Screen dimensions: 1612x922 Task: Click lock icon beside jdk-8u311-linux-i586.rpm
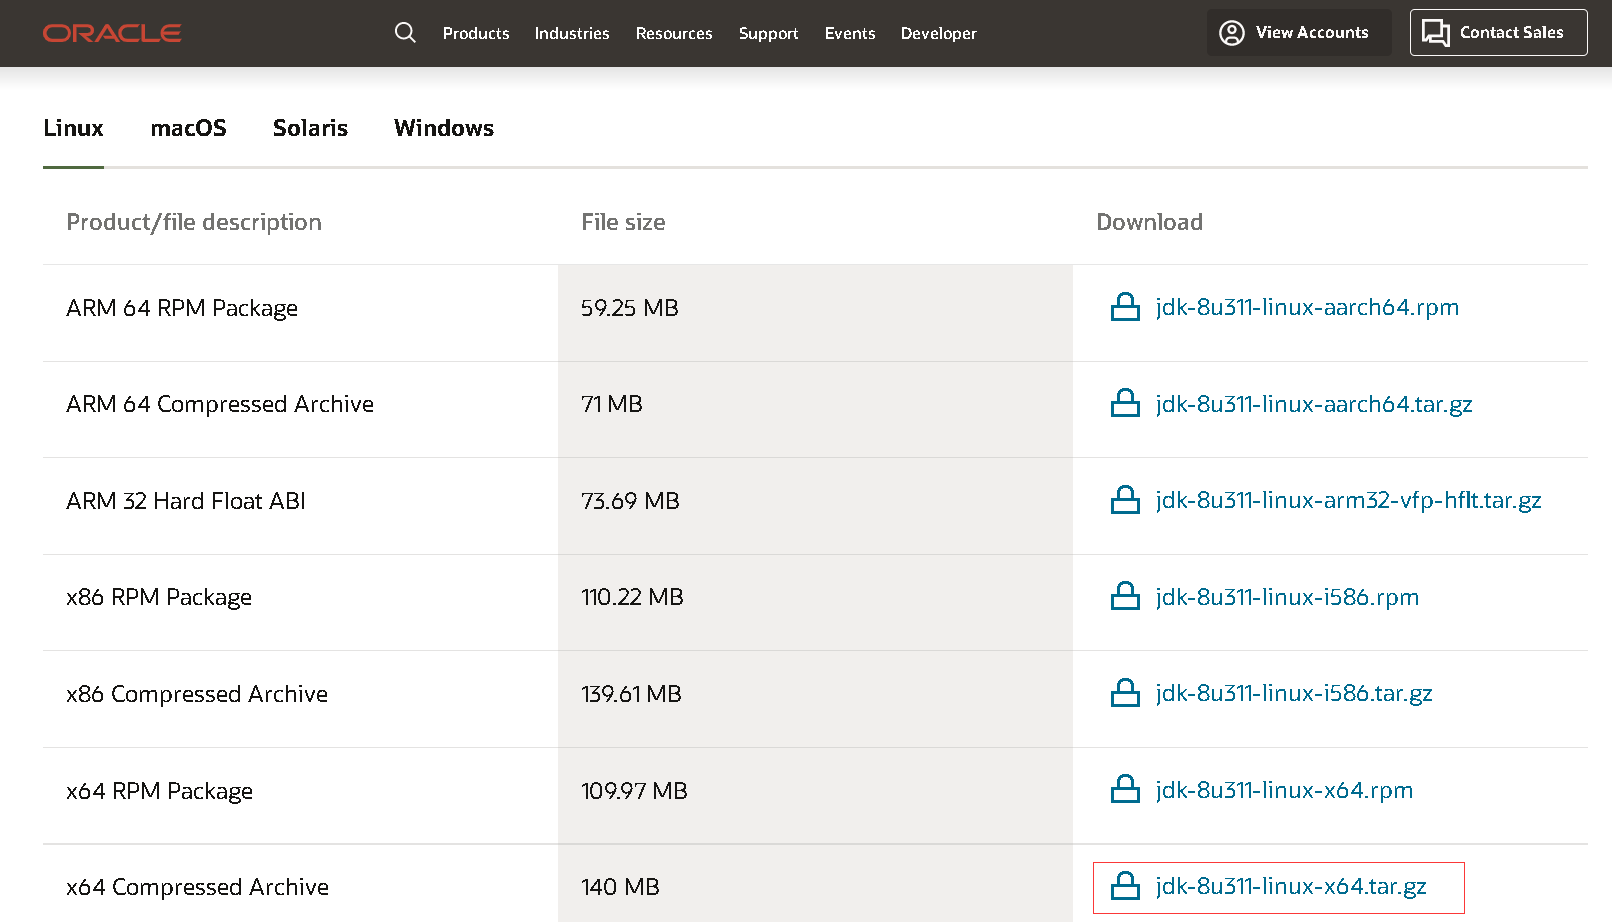tap(1126, 596)
